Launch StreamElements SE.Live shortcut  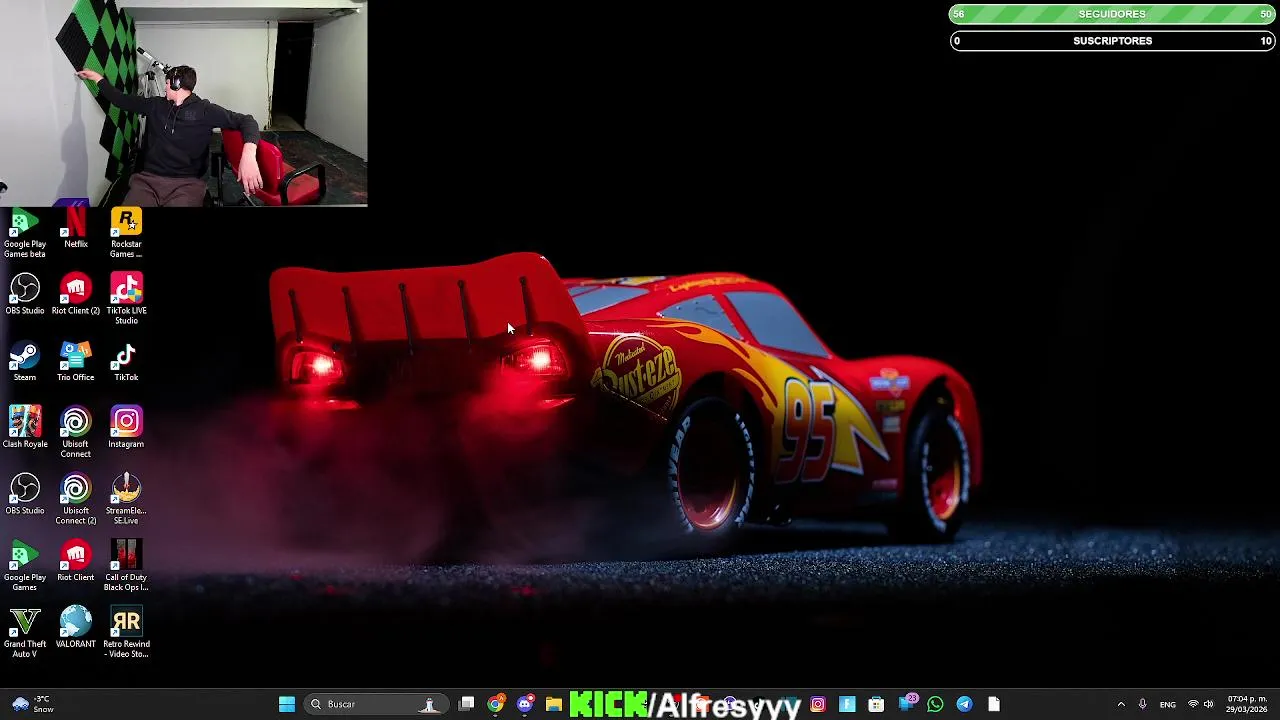pyautogui.click(x=126, y=499)
